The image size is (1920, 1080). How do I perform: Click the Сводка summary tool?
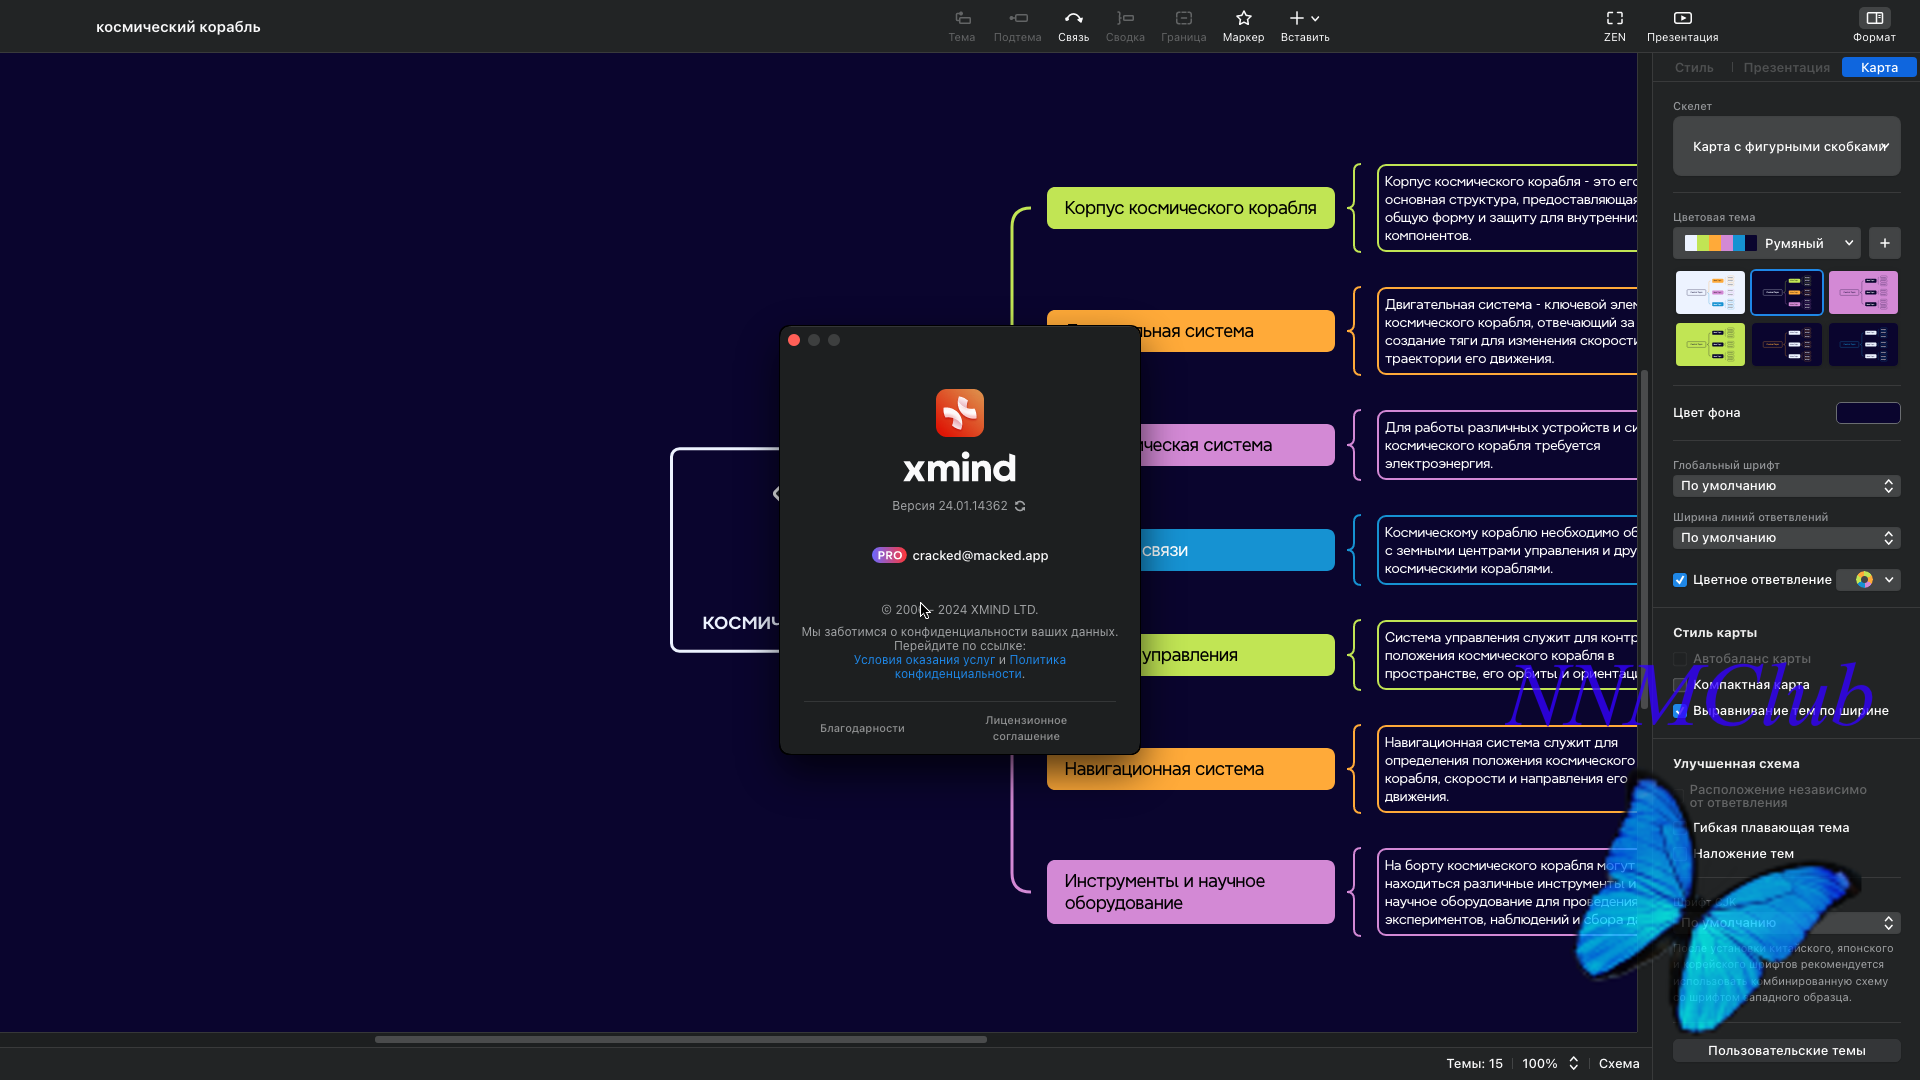pos(1125,26)
